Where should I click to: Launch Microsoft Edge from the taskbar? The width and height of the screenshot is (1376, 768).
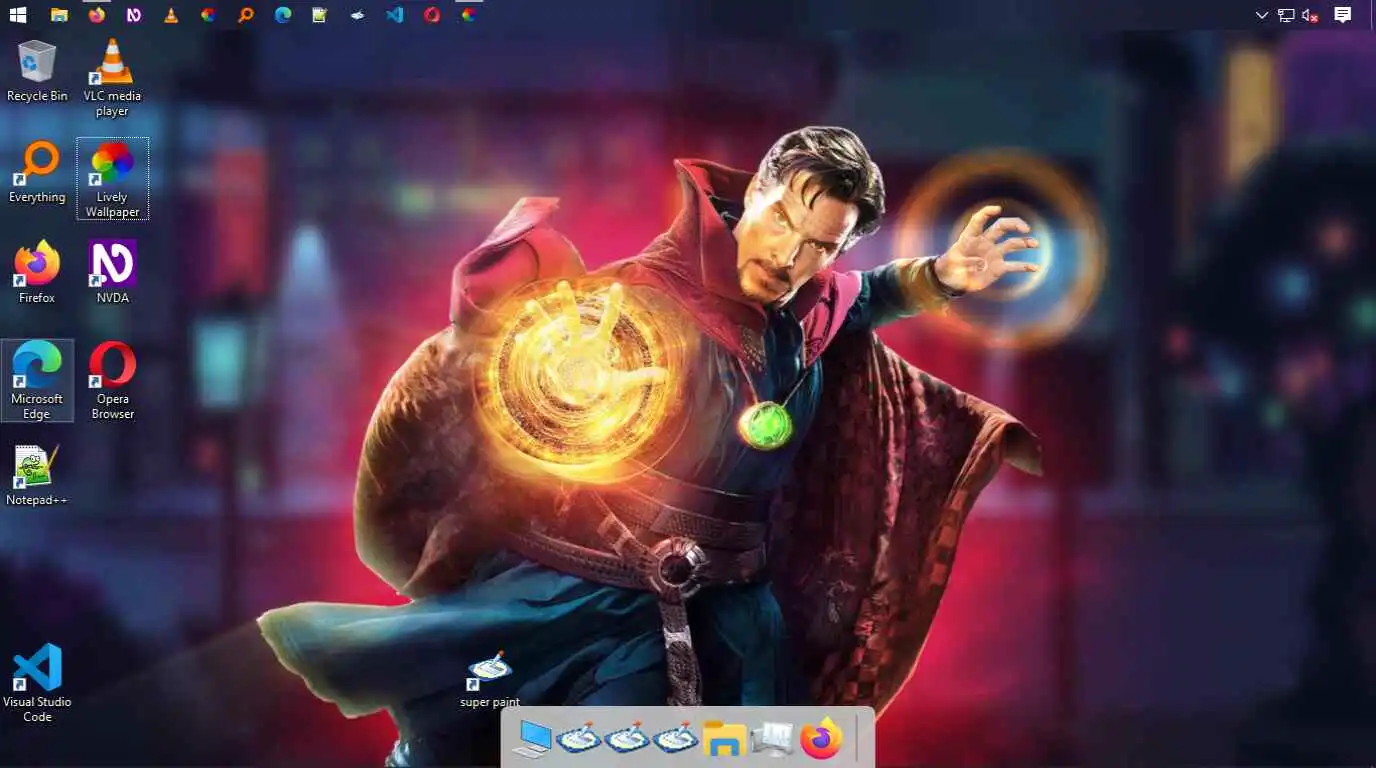click(x=283, y=15)
